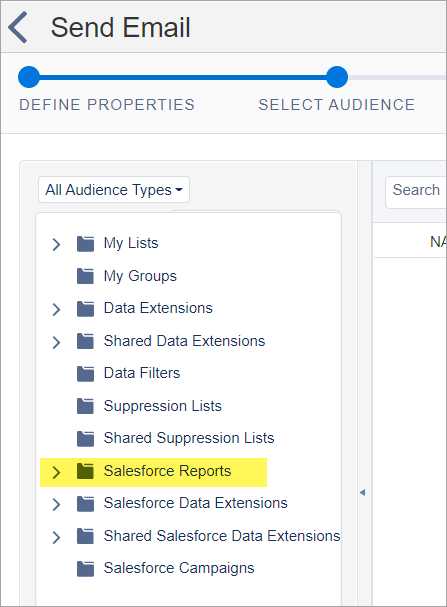Viewport: 447px width, 607px height.
Task: Click the Select Audience step circle
Action: tap(337, 77)
